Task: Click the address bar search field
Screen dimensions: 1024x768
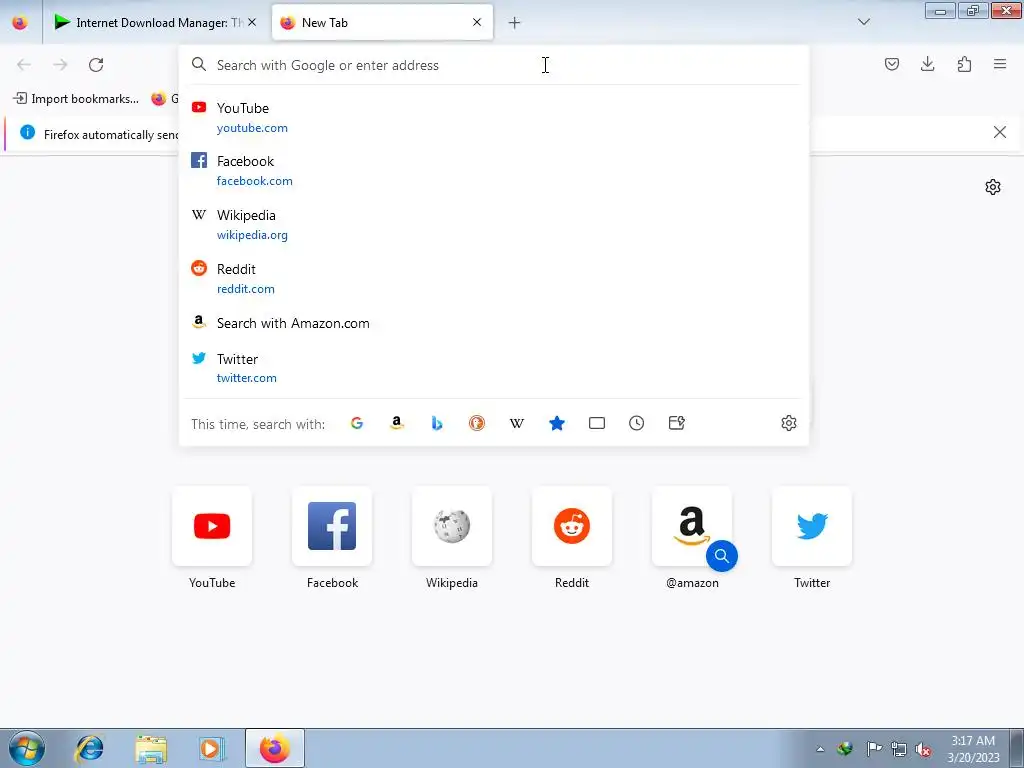Action: pos(493,65)
